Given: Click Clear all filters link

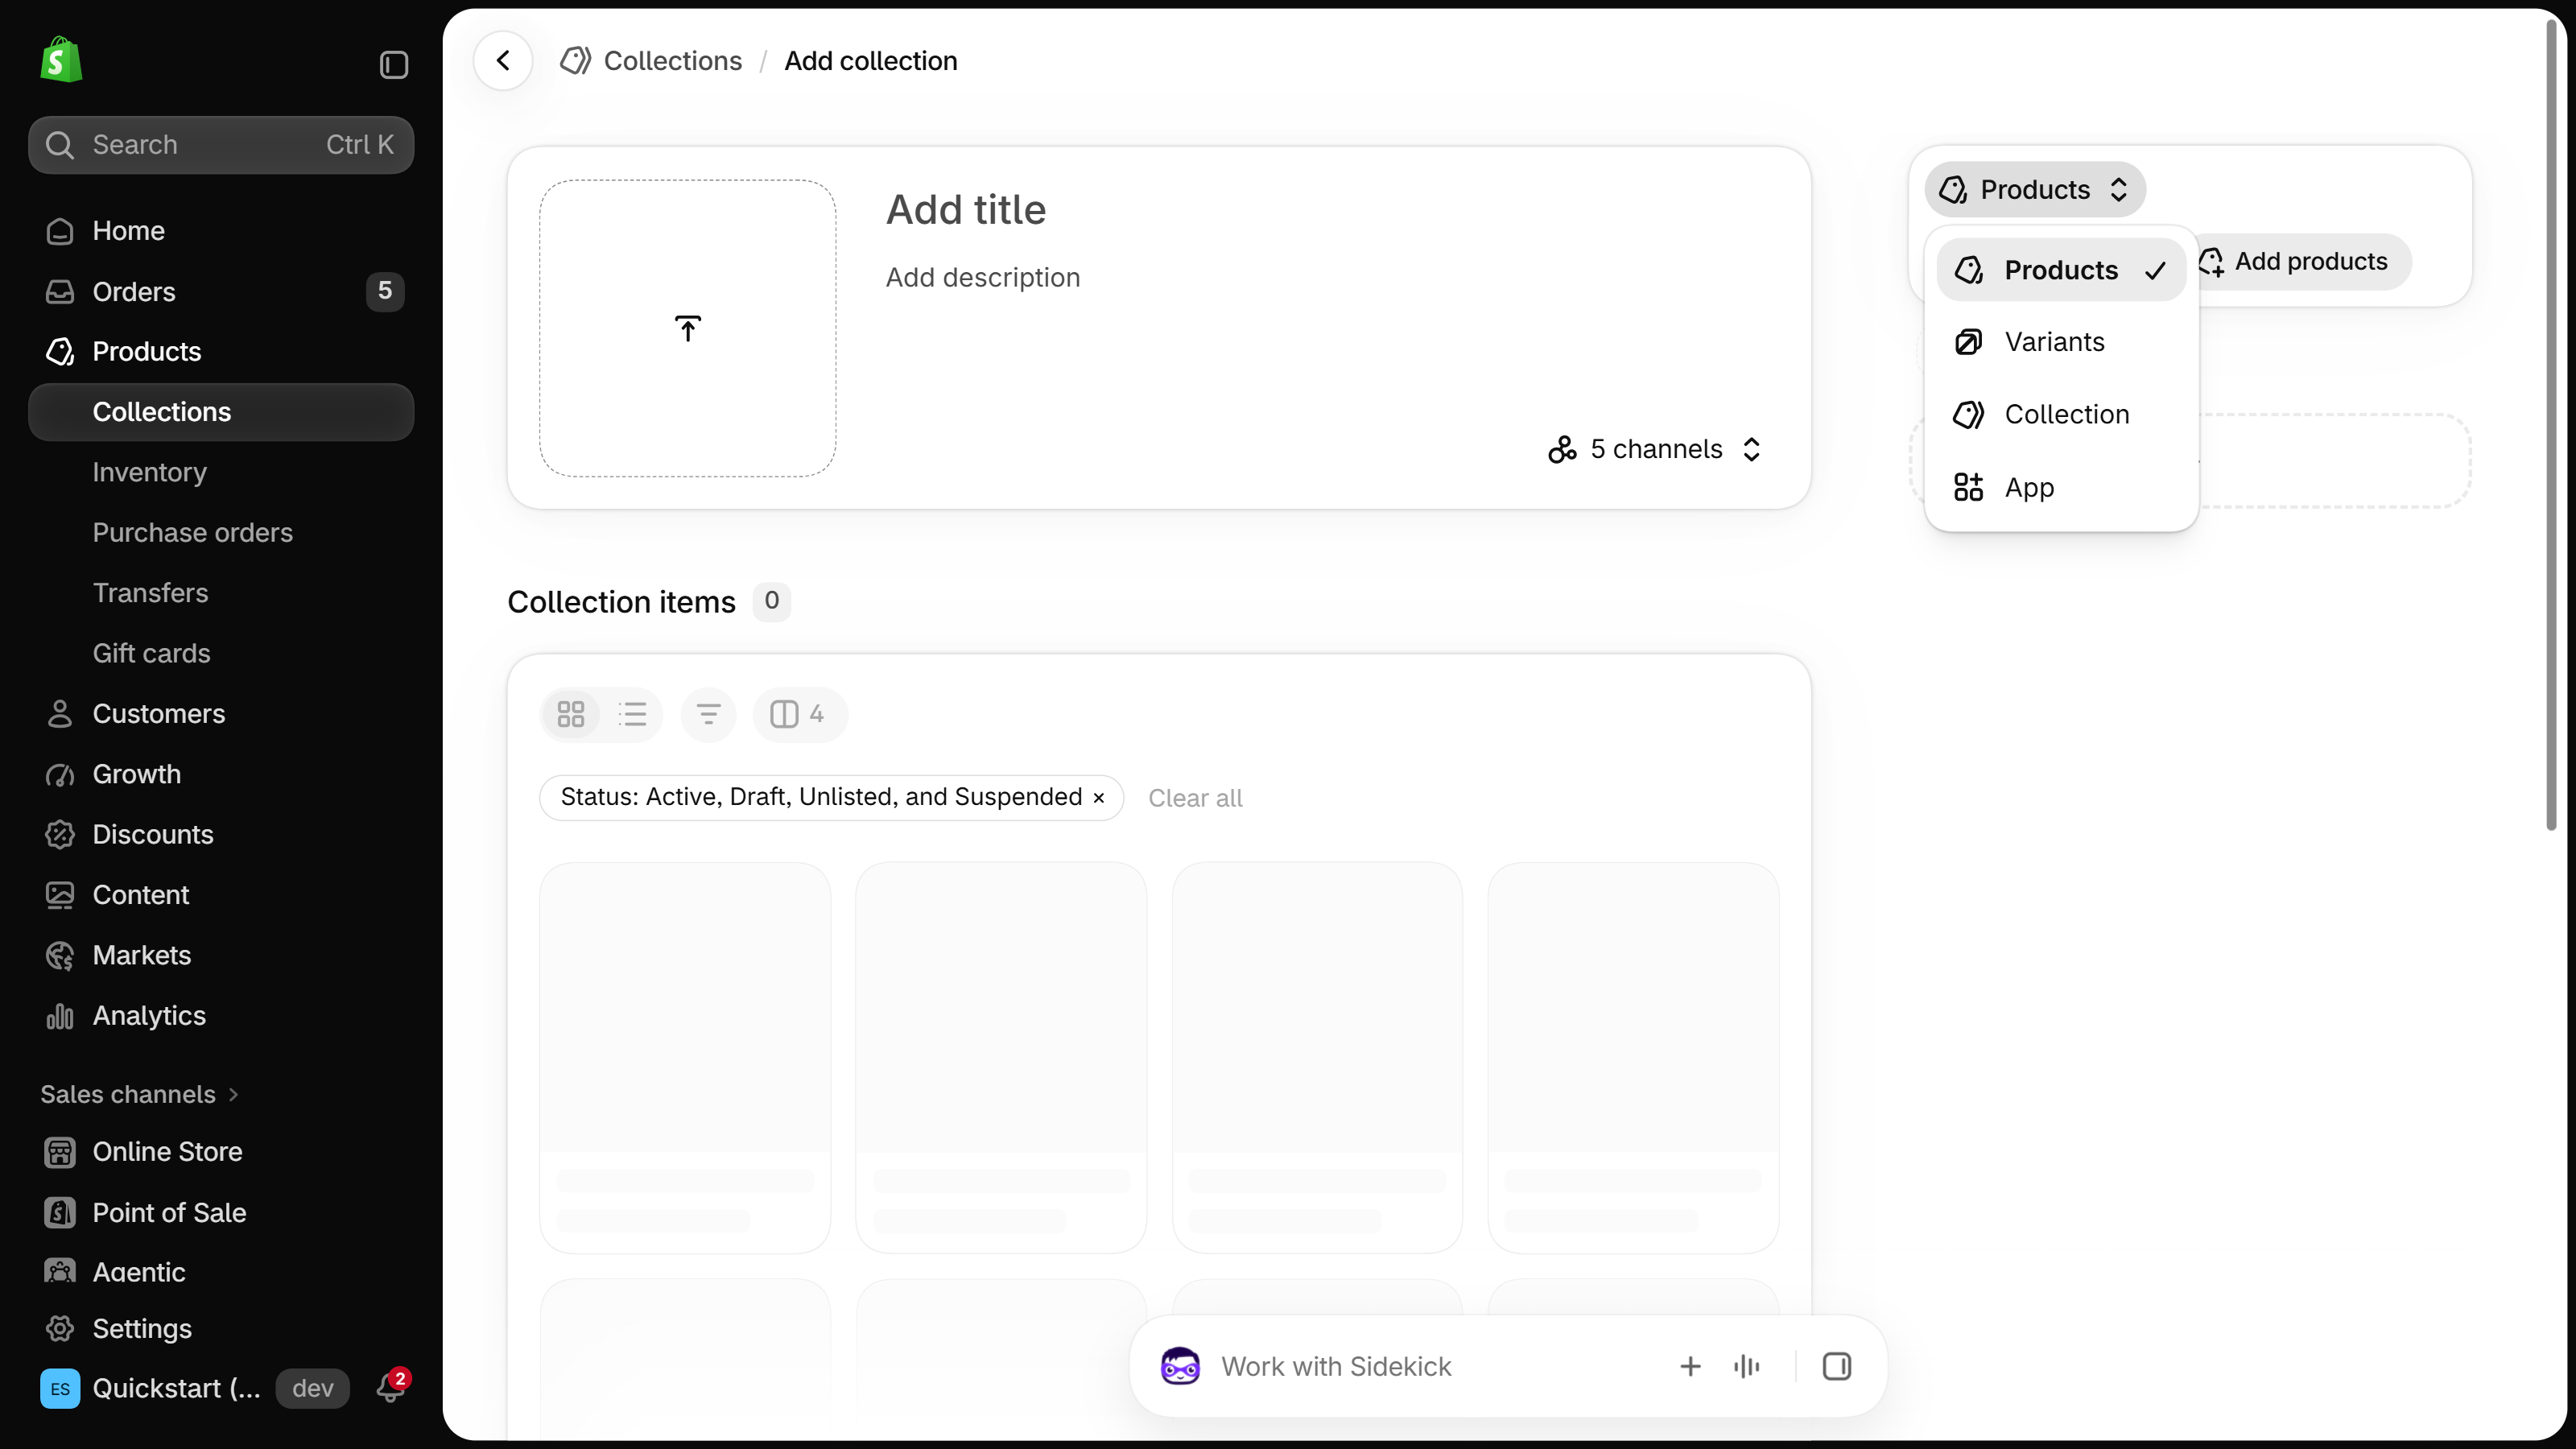Looking at the screenshot, I should pos(1195,798).
